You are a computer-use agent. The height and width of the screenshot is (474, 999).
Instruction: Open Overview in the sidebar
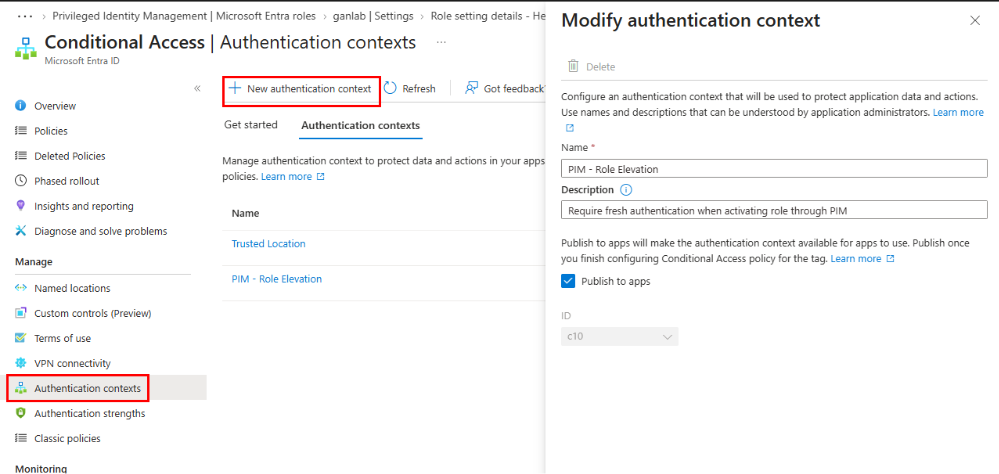pyautogui.click(x=55, y=106)
